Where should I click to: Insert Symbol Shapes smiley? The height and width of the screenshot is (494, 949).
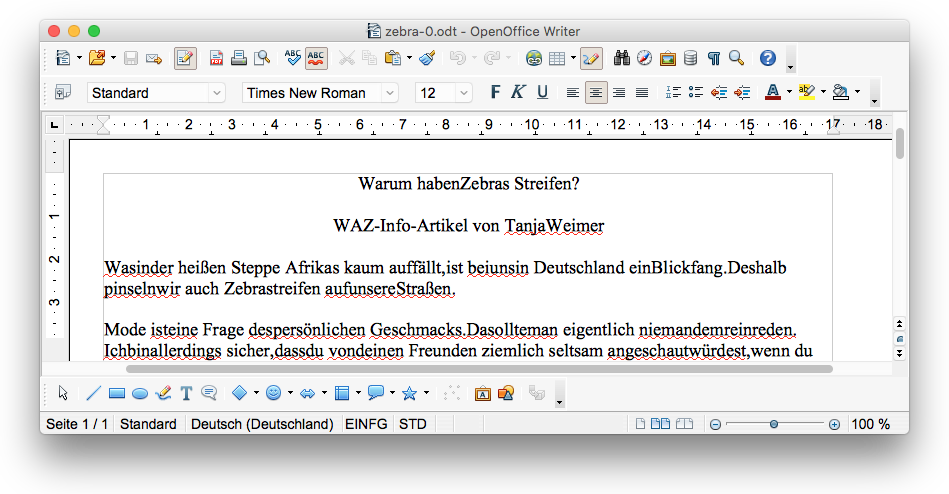coord(274,394)
